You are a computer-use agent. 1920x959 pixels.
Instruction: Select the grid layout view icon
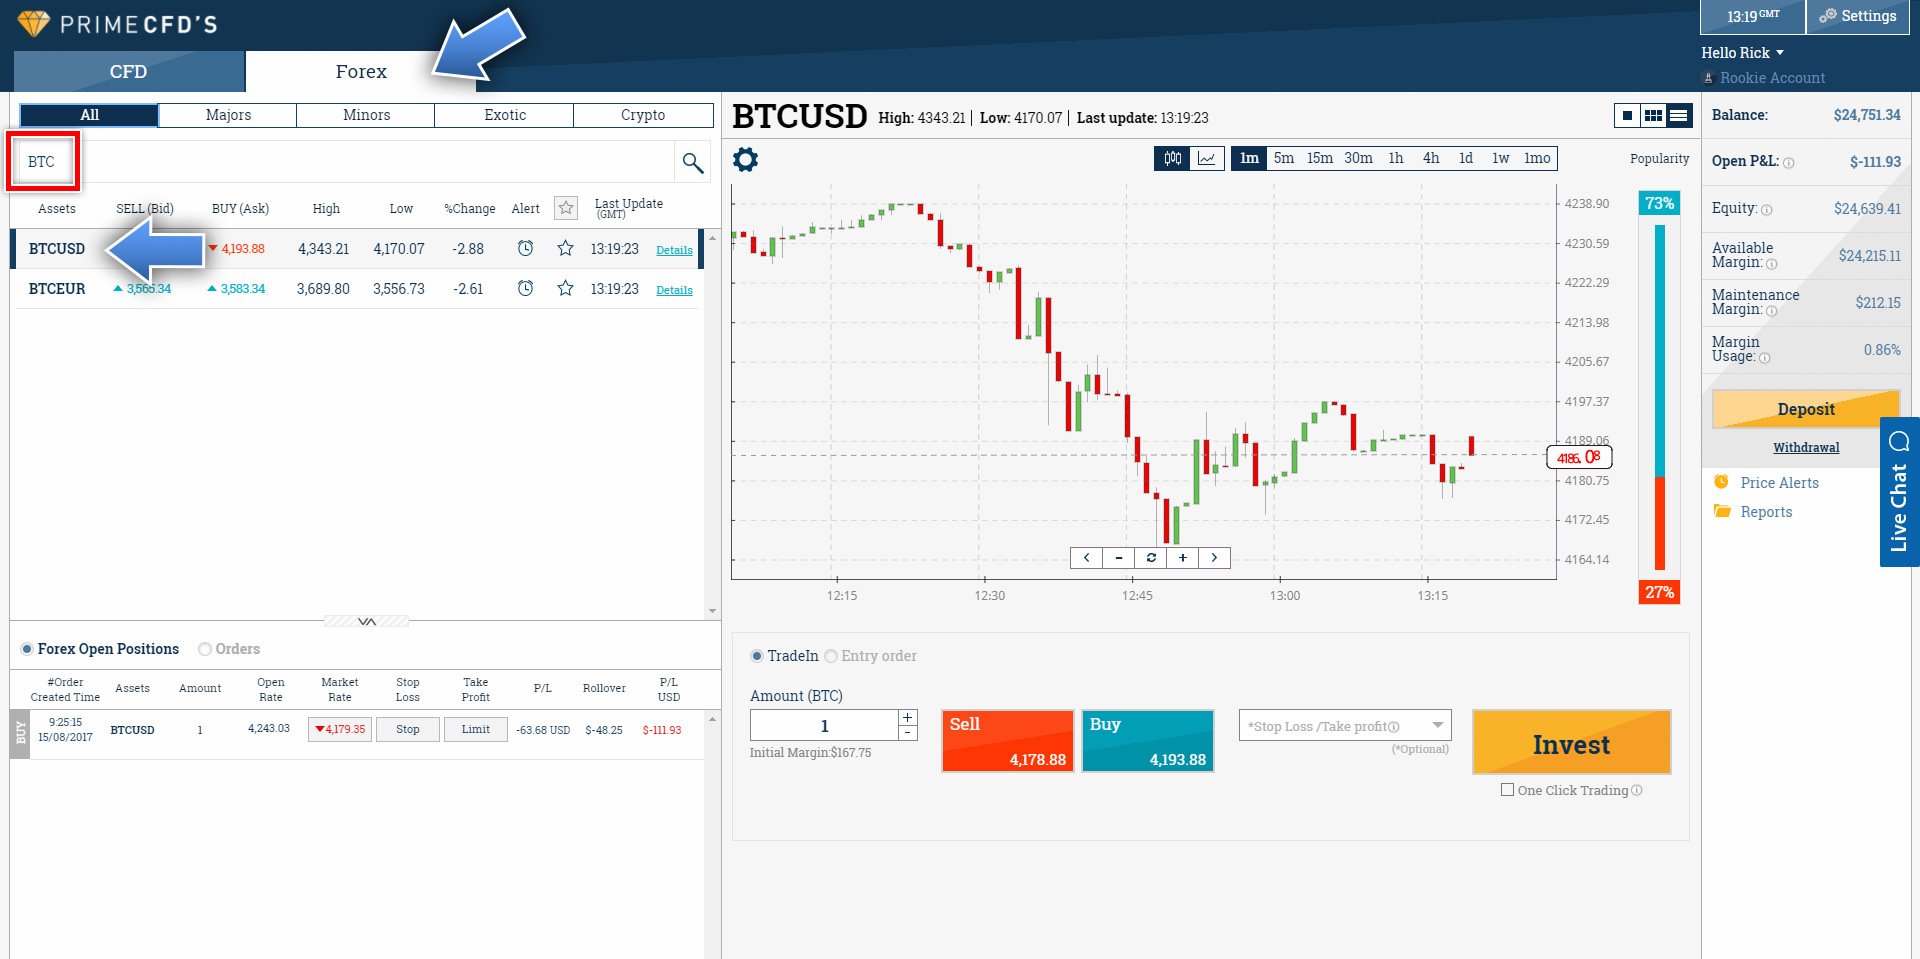click(x=1653, y=116)
